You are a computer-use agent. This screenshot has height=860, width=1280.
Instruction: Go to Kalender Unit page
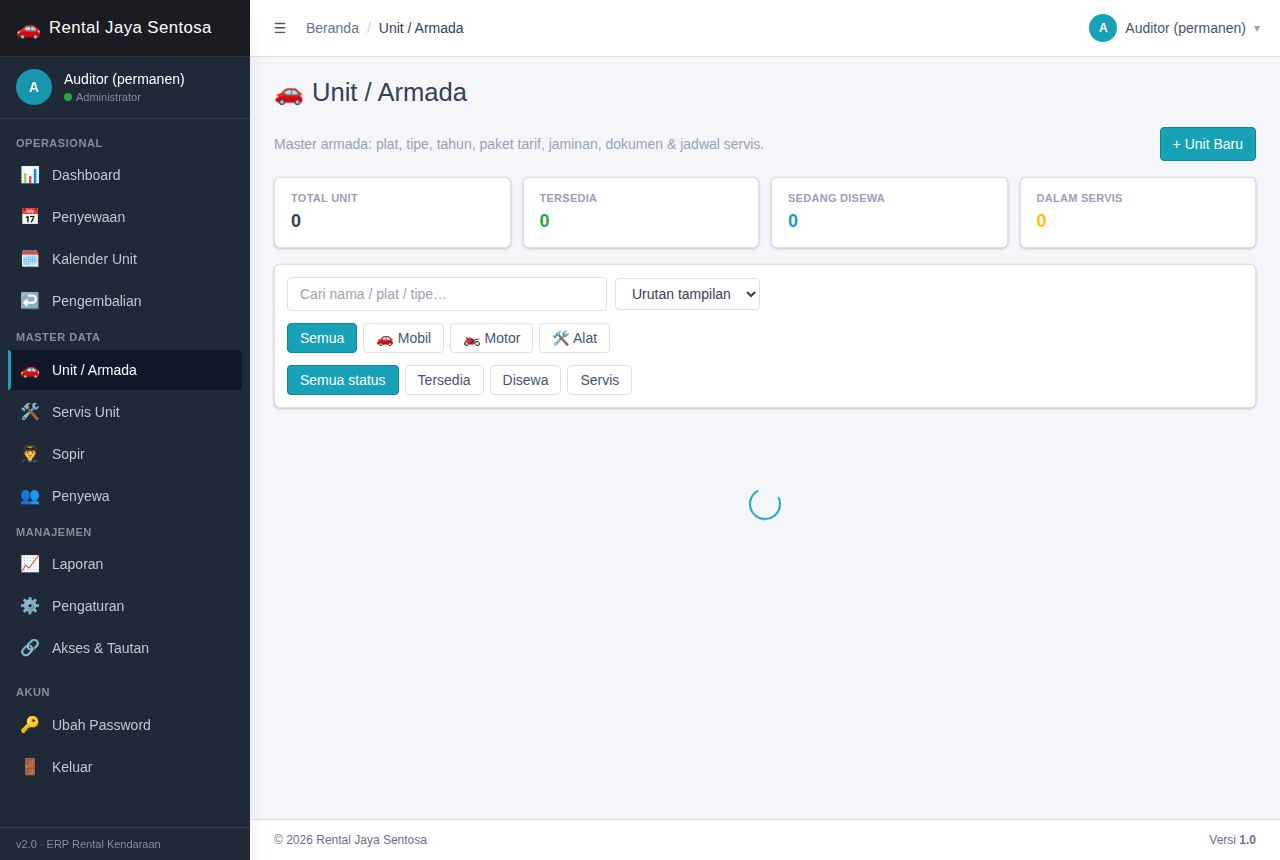point(125,259)
